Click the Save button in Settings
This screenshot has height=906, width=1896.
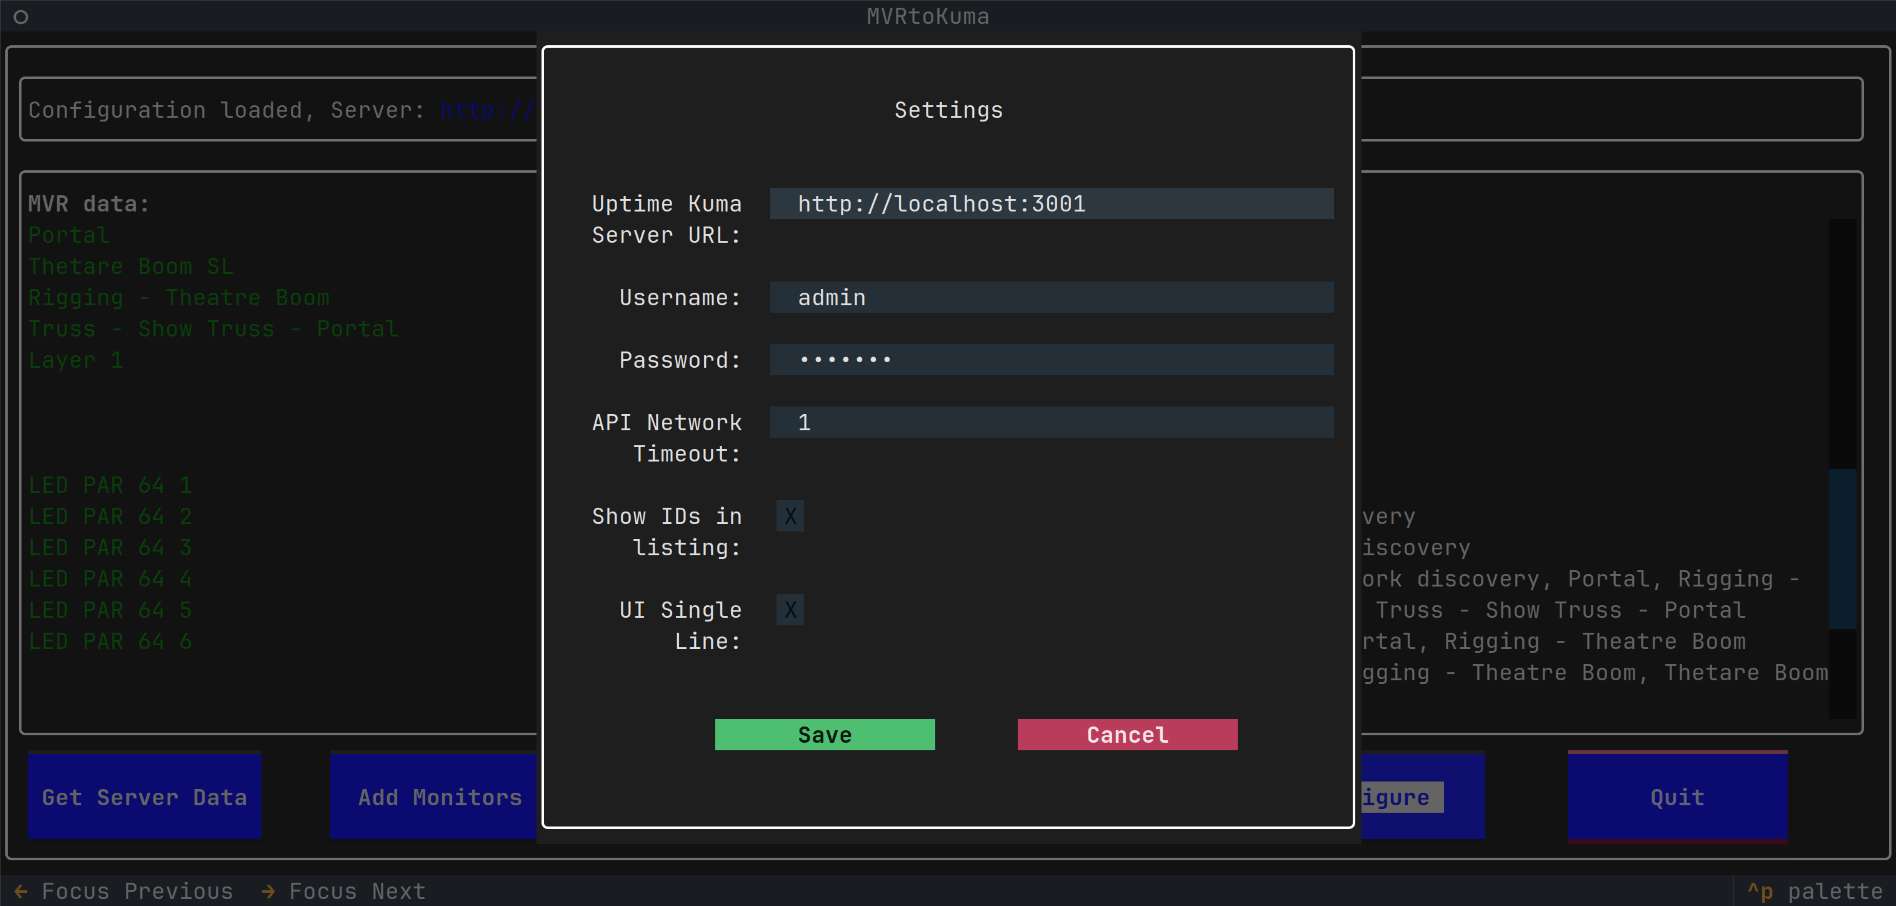[x=824, y=735]
